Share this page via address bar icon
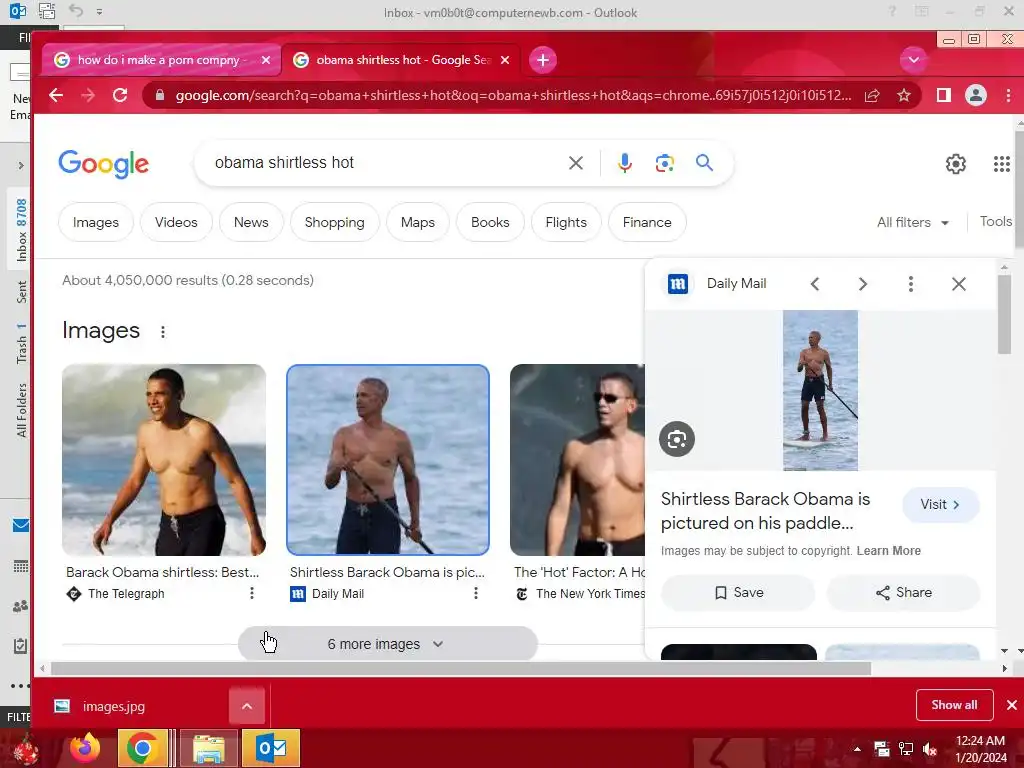This screenshot has width=1024, height=768. [x=872, y=95]
